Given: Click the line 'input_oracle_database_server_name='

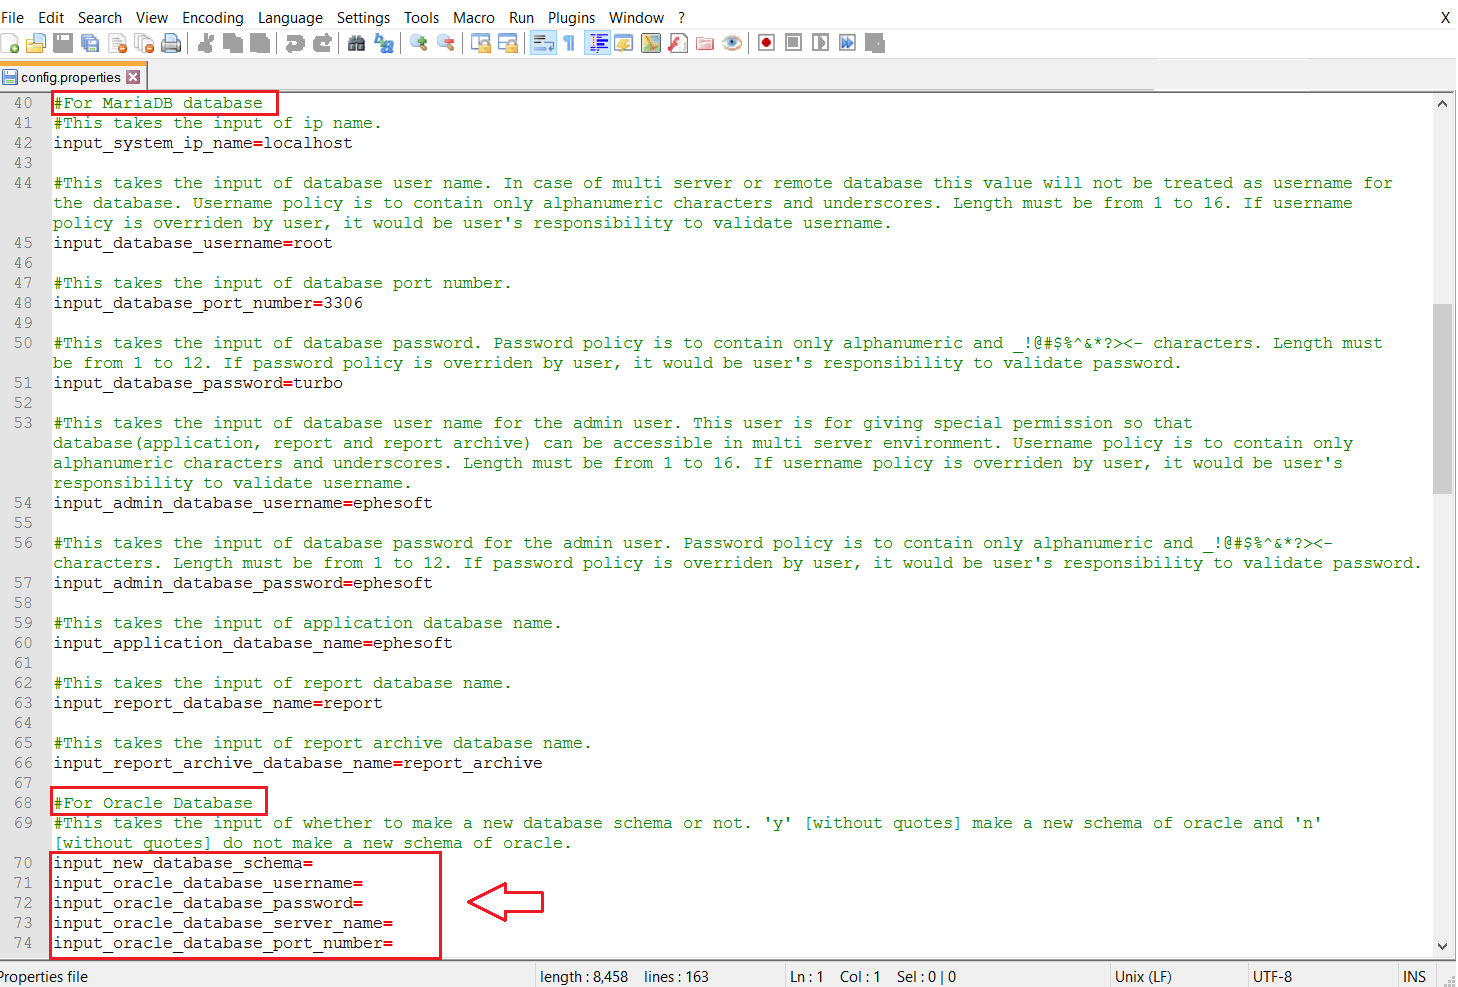Looking at the screenshot, I should coord(223,923).
